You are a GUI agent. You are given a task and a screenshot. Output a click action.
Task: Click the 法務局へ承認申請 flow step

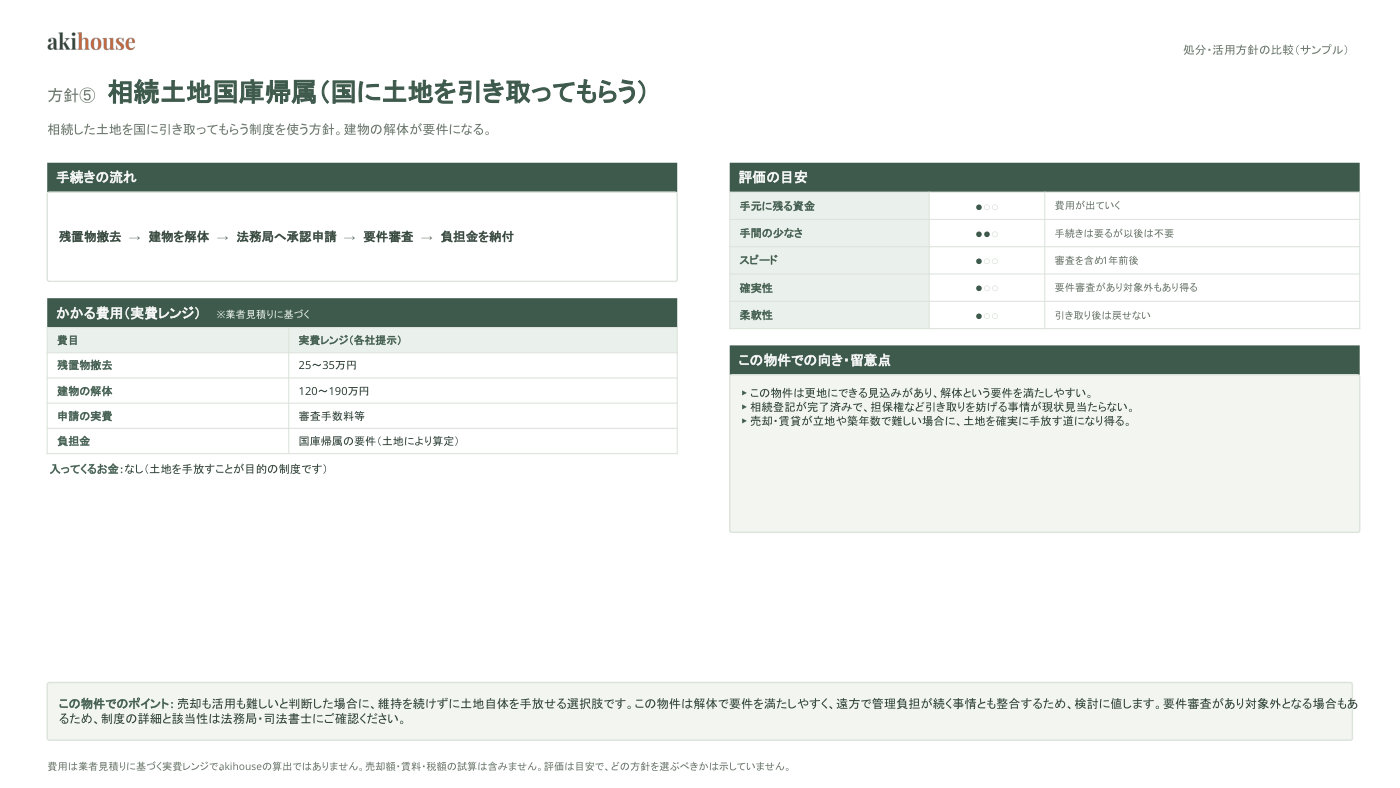(x=286, y=237)
